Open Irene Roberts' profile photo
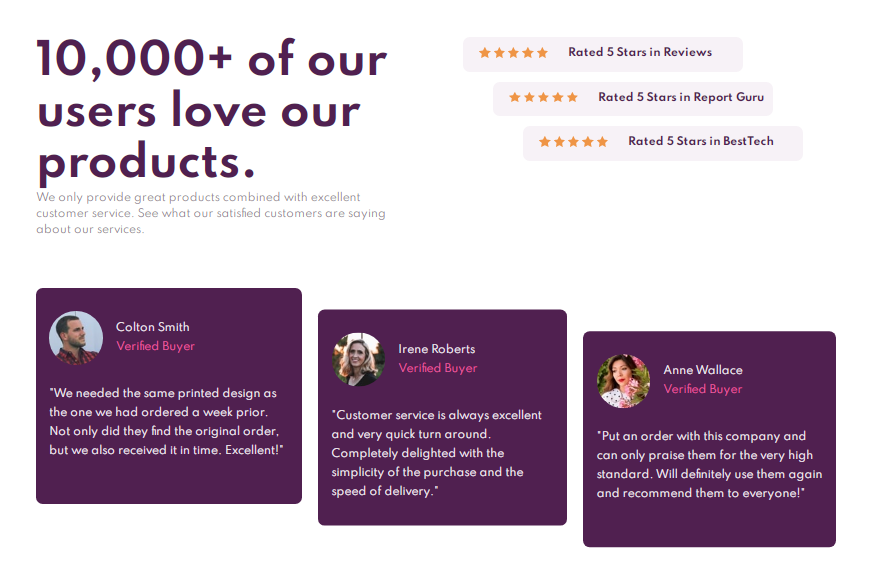Image resolution: width=874 pixels, height=568 pixels. click(x=358, y=359)
